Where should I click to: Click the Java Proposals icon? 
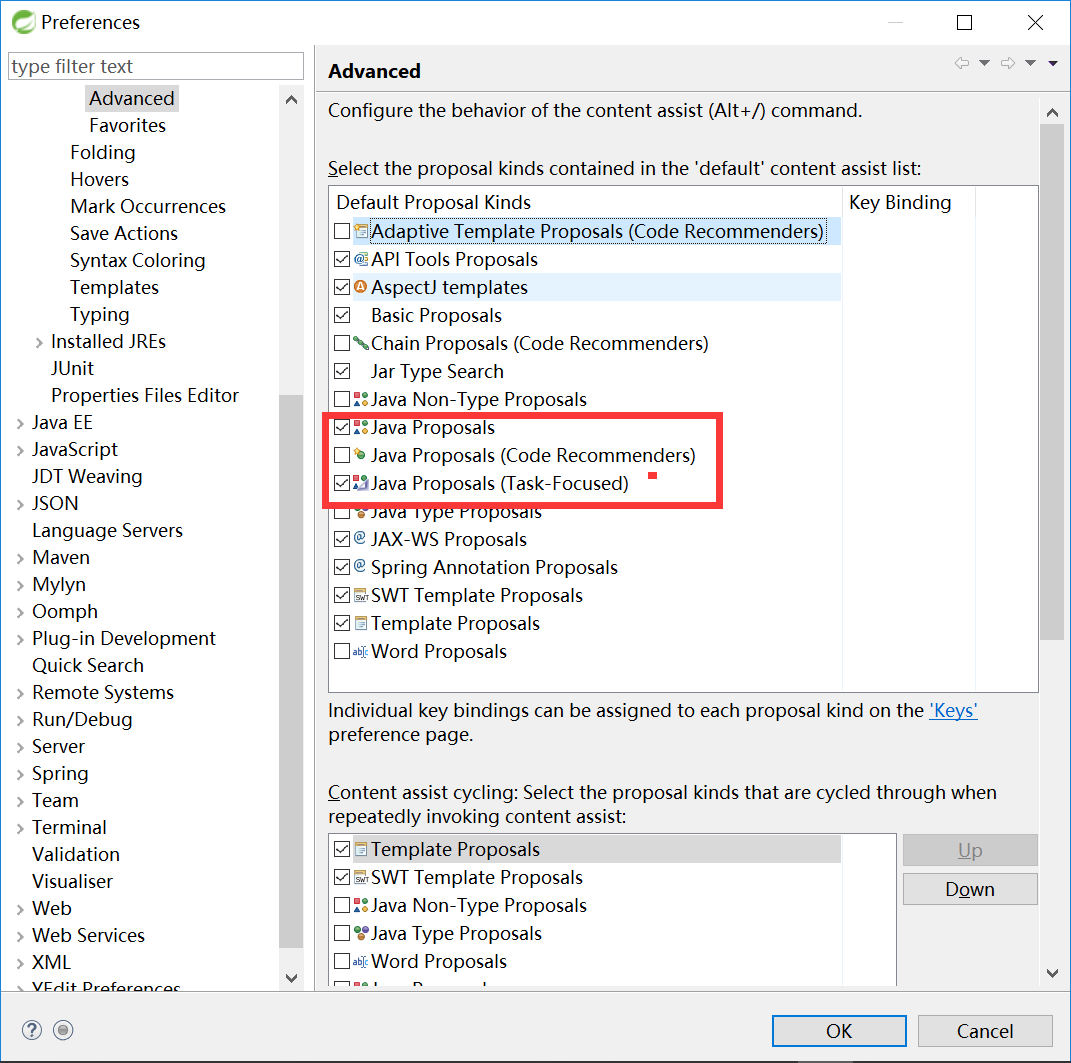(361, 427)
